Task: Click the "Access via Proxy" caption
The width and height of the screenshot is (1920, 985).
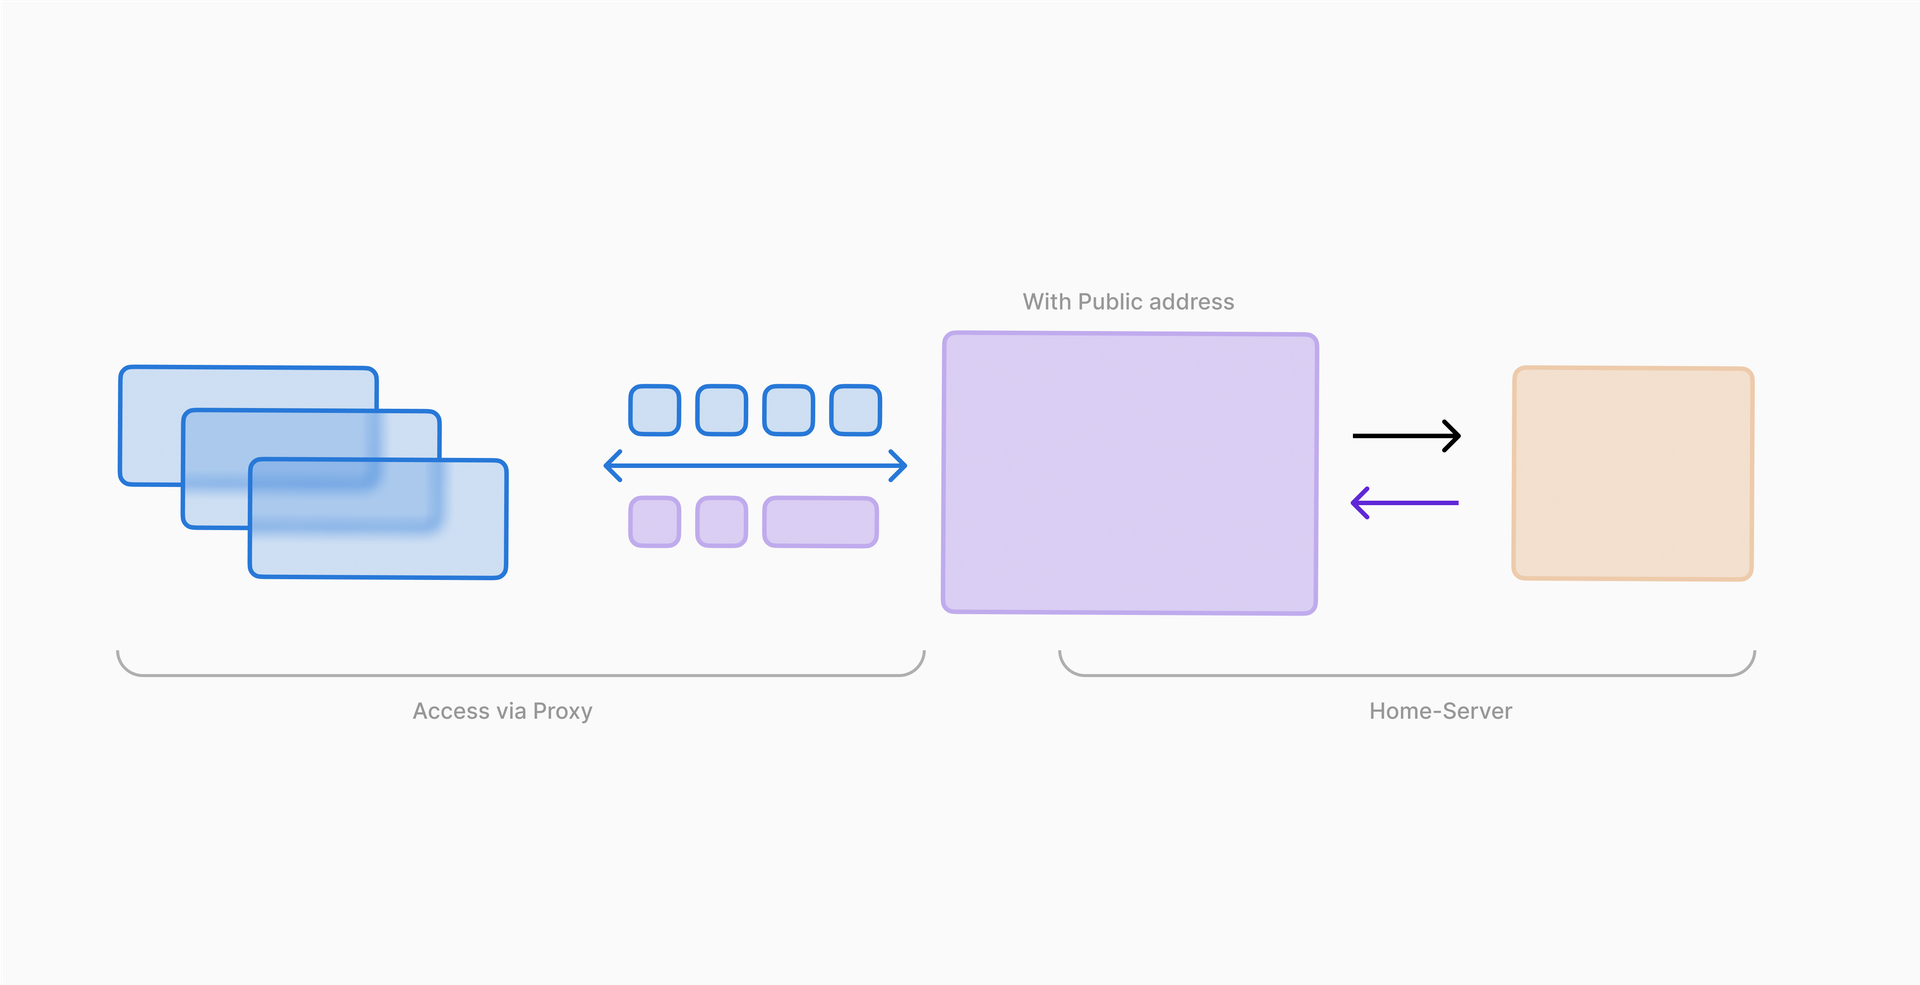Action: click(502, 711)
